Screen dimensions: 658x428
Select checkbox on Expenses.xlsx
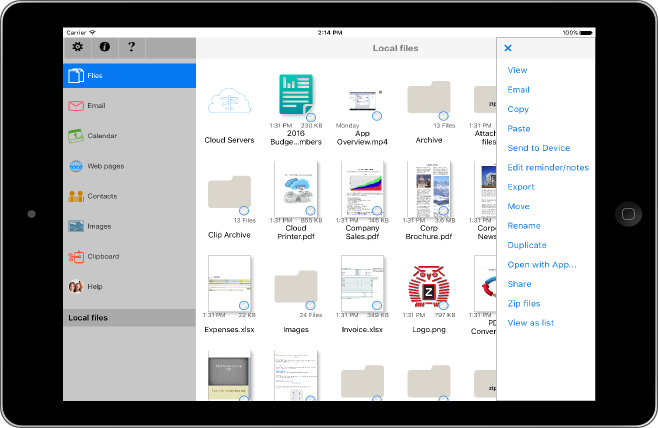pyautogui.click(x=244, y=305)
